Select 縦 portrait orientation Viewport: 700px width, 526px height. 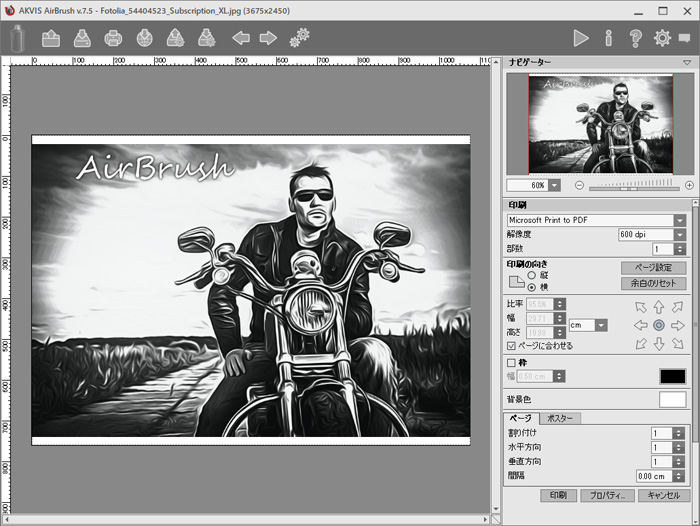(x=532, y=276)
